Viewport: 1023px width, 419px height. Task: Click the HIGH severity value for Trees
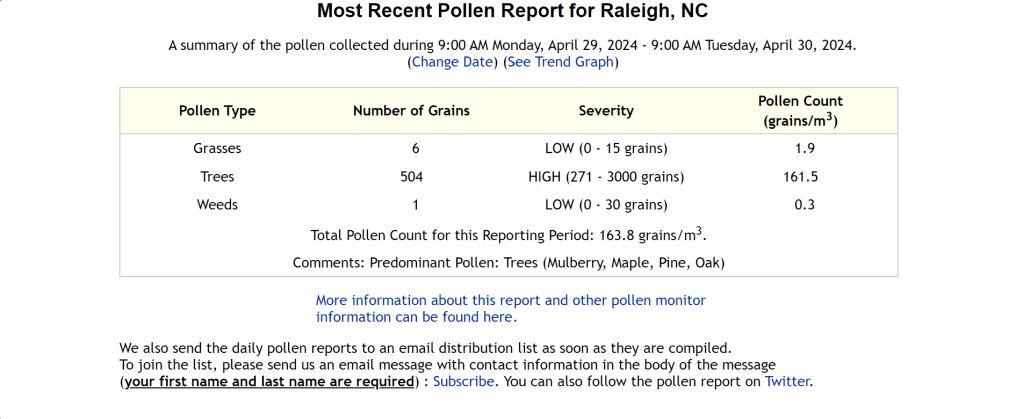tap(606, 177)
